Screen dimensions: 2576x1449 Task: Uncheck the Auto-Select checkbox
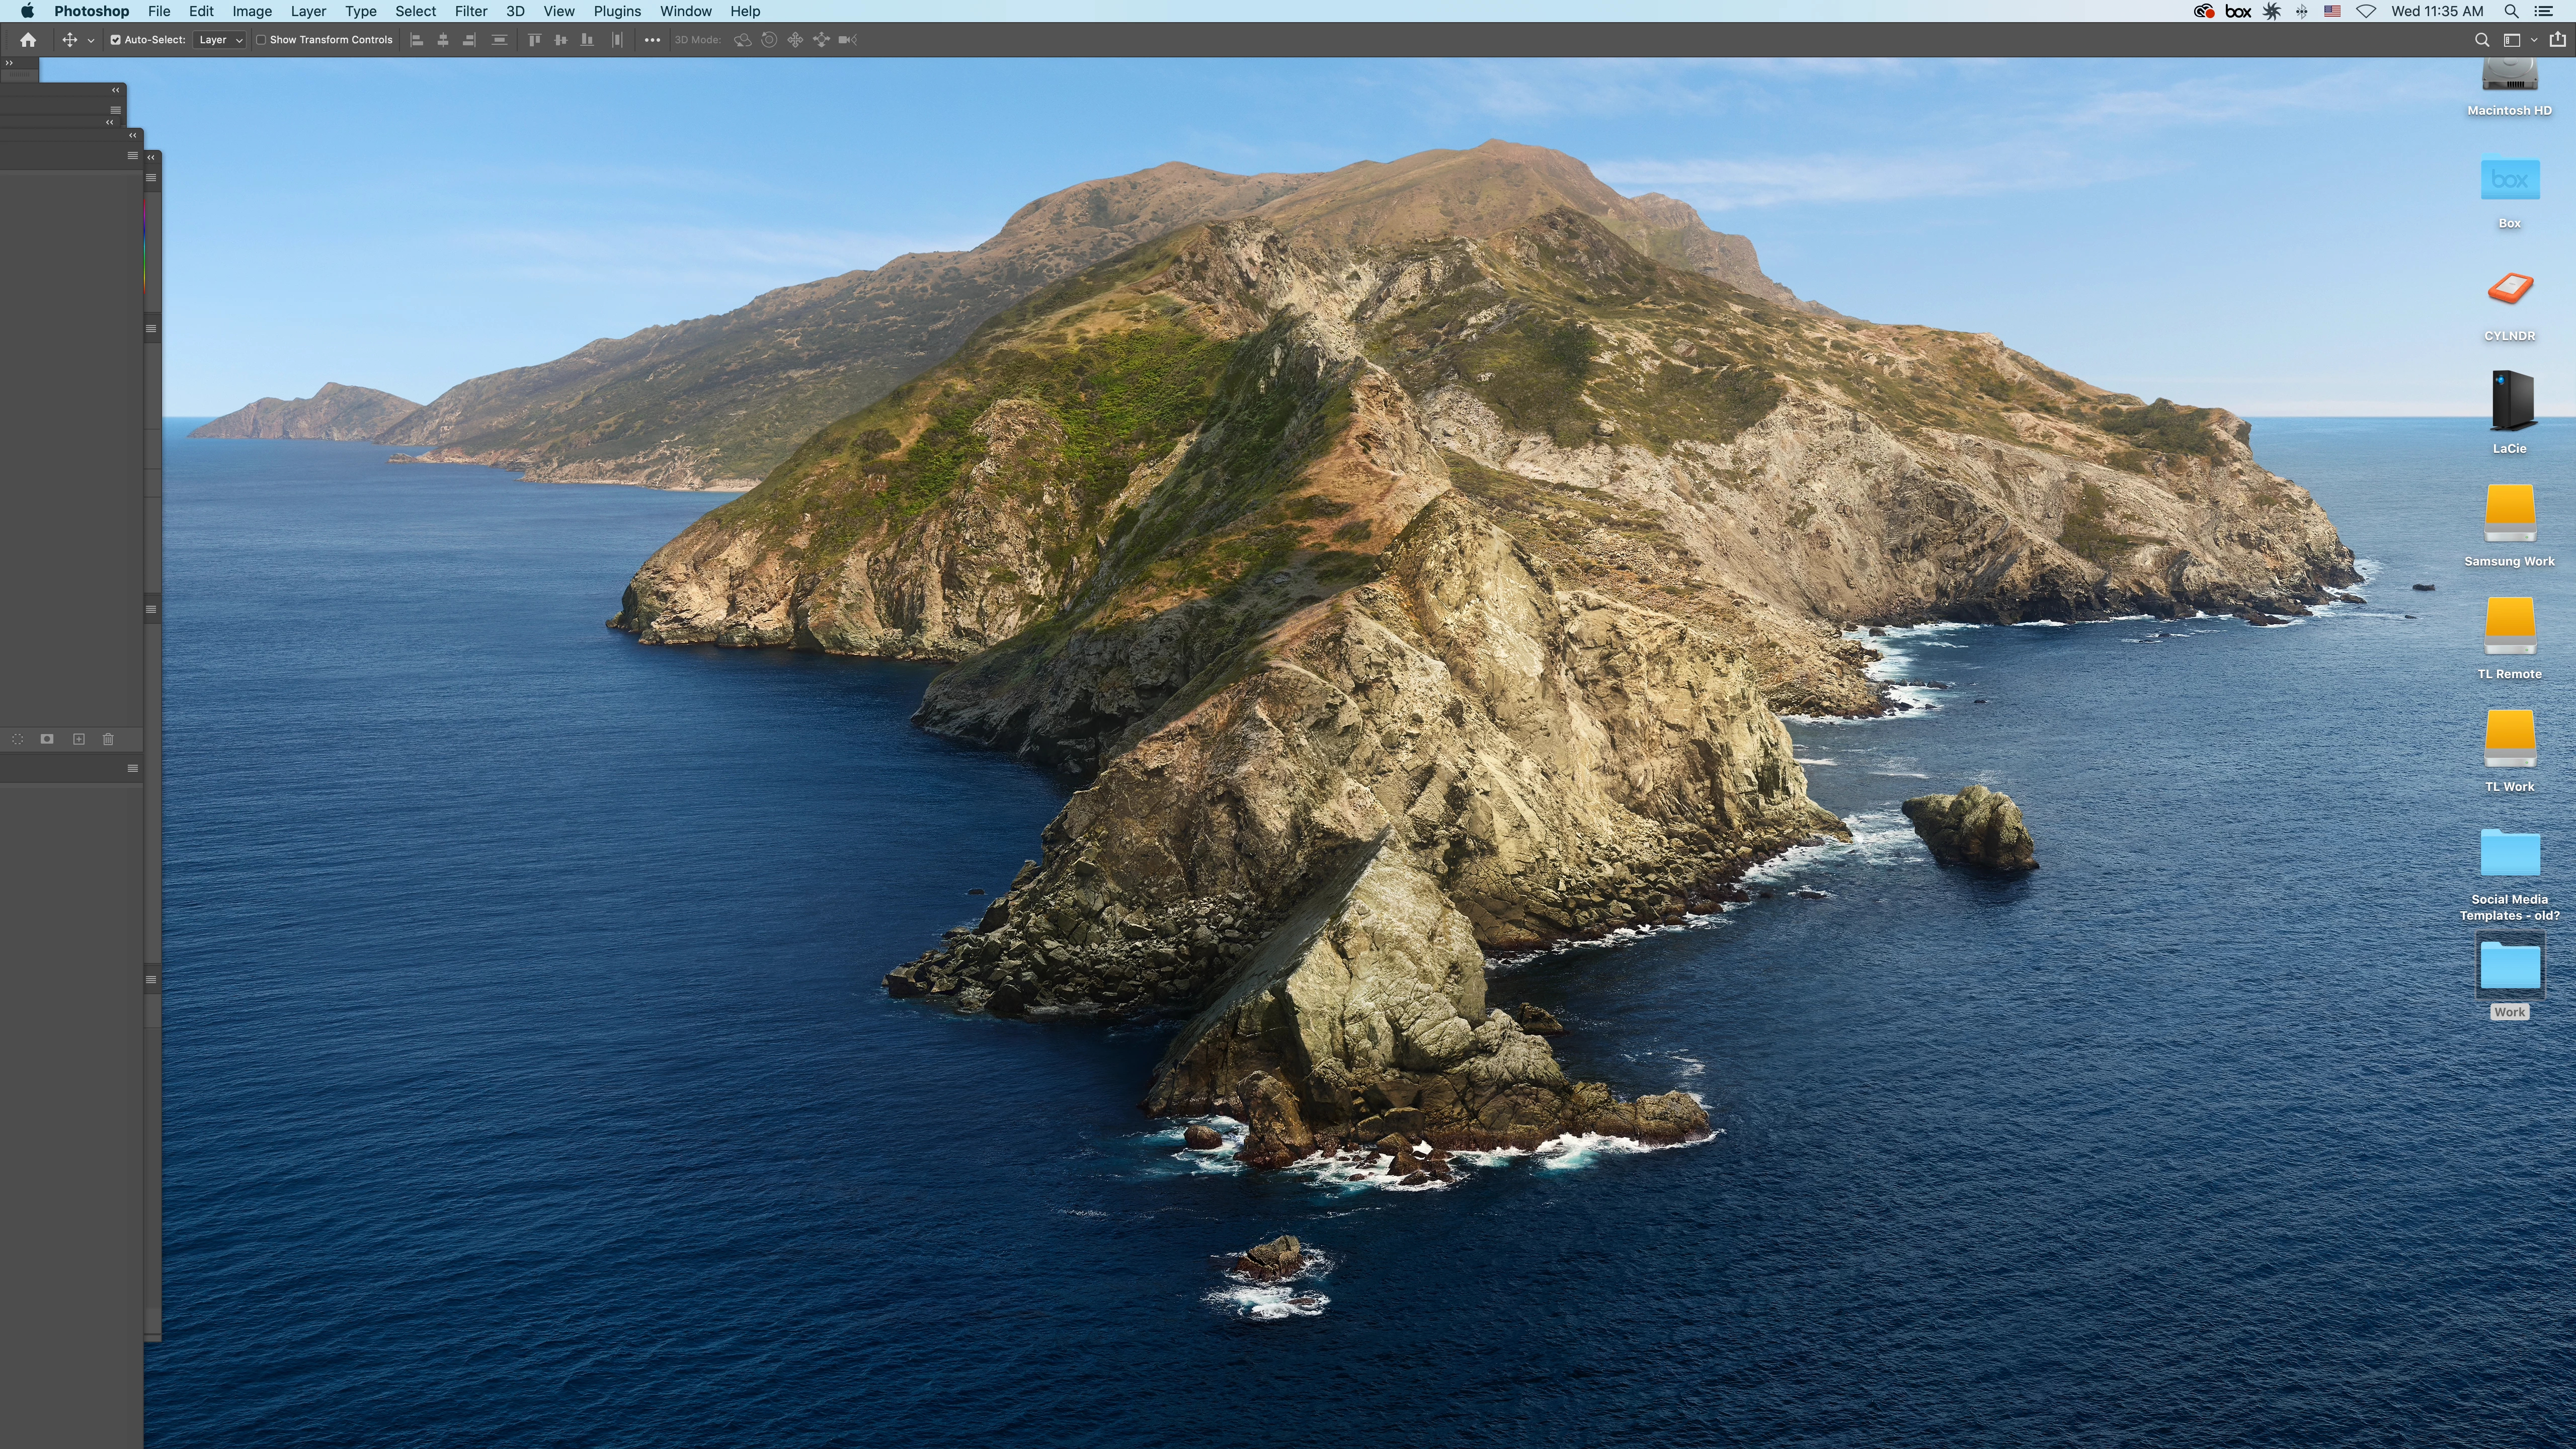pyautogui.click(x=116, y=40)
